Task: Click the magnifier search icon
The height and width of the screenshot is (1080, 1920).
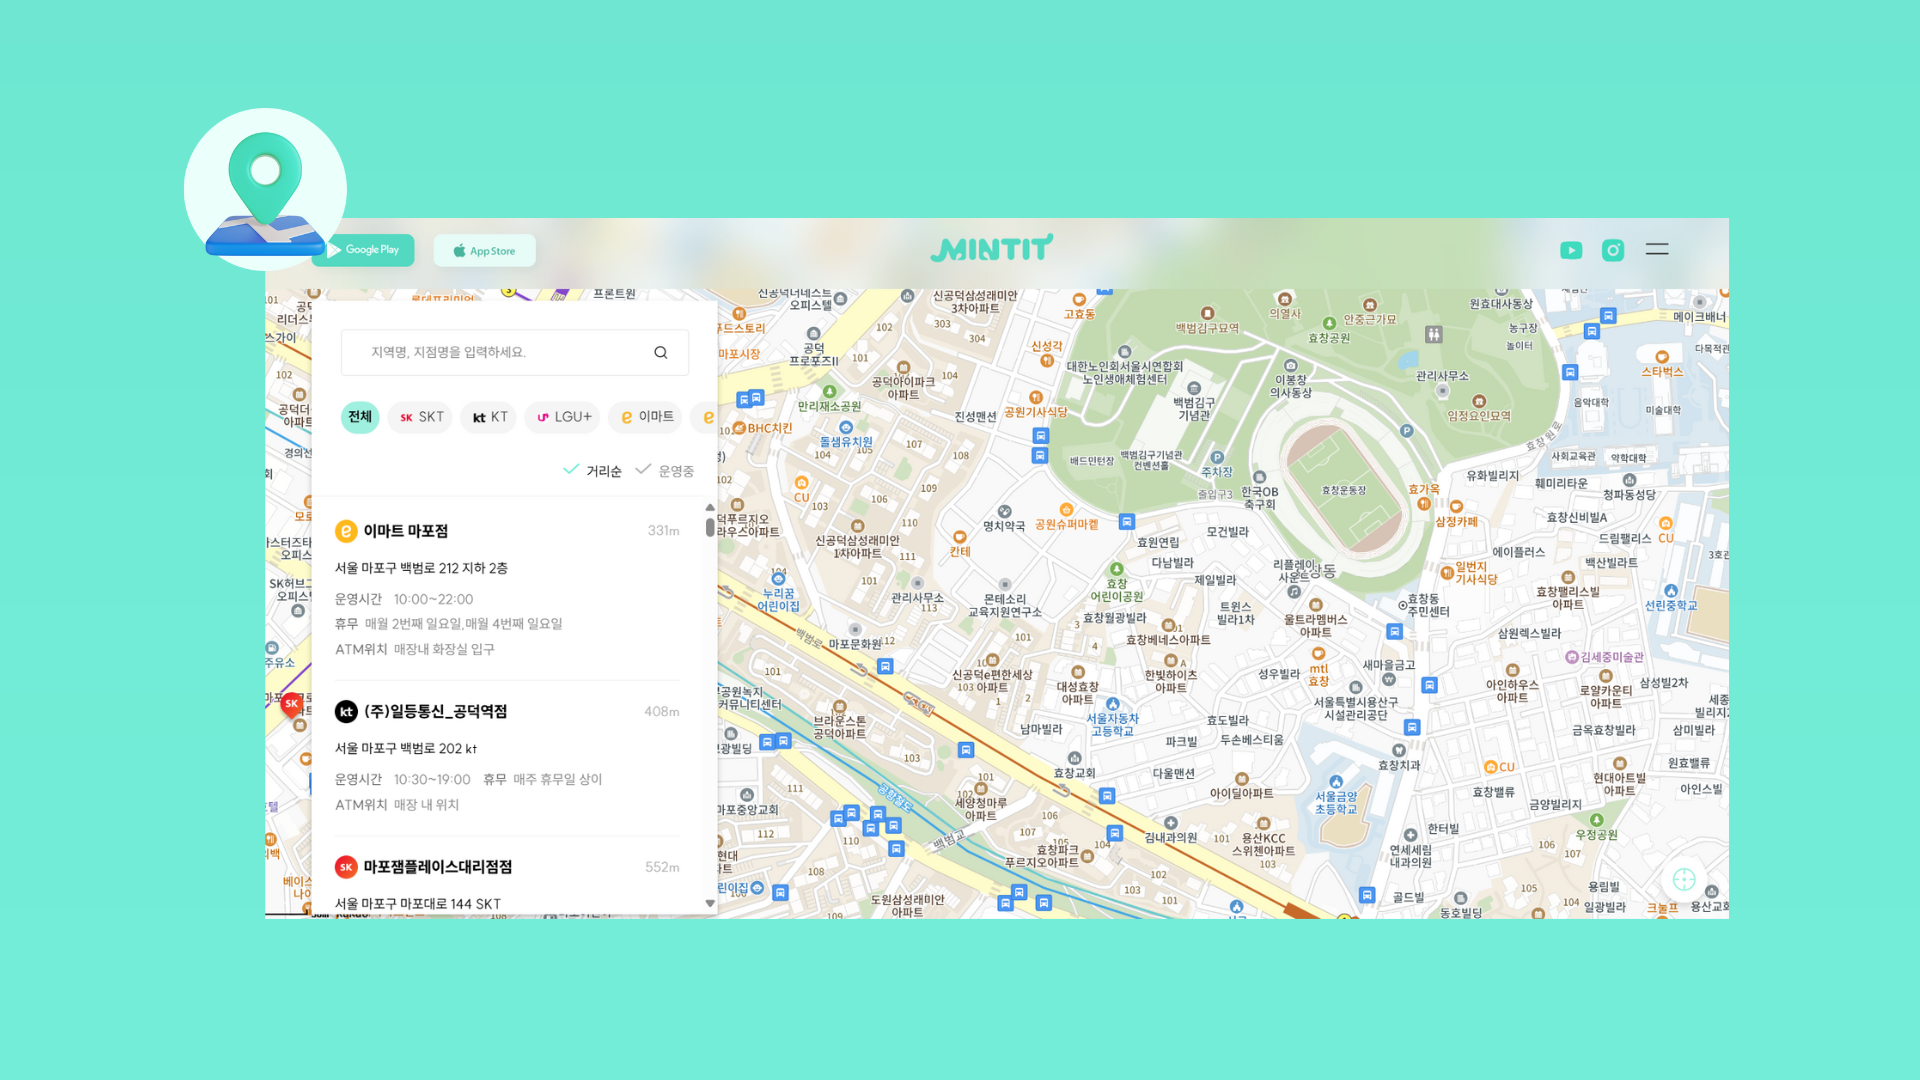Action: [661, 352]
